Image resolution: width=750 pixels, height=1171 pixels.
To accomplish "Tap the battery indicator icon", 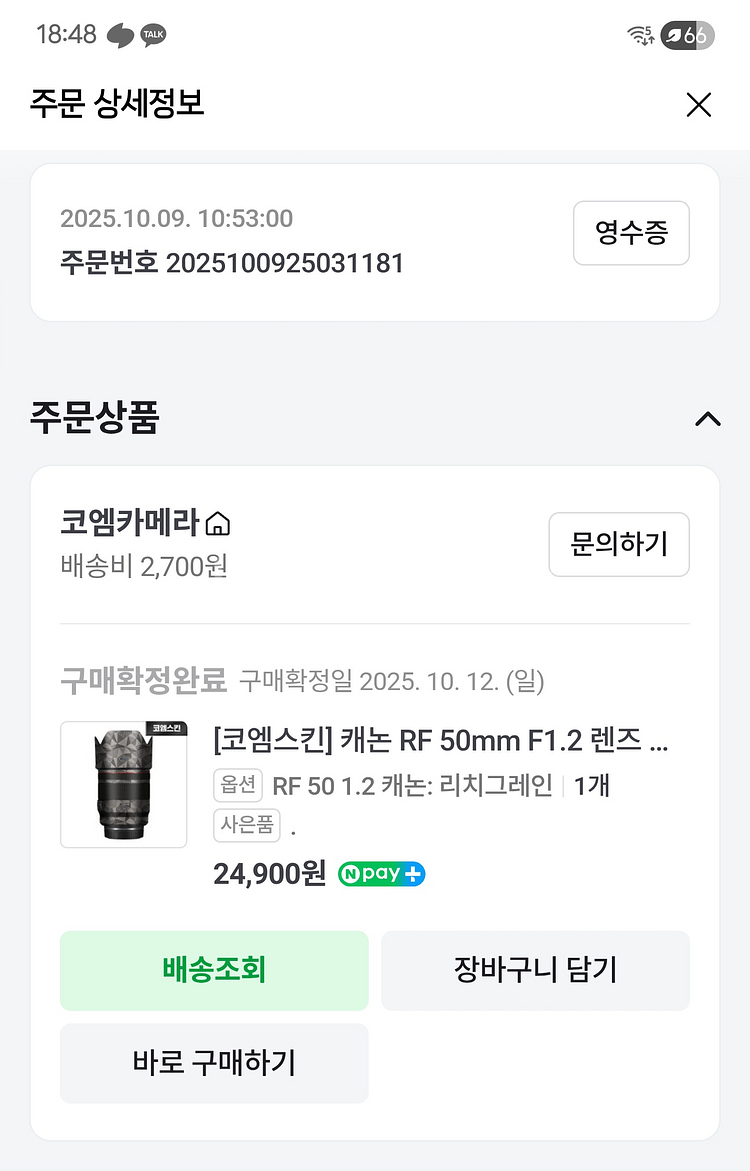I will [x=685, y=35].
